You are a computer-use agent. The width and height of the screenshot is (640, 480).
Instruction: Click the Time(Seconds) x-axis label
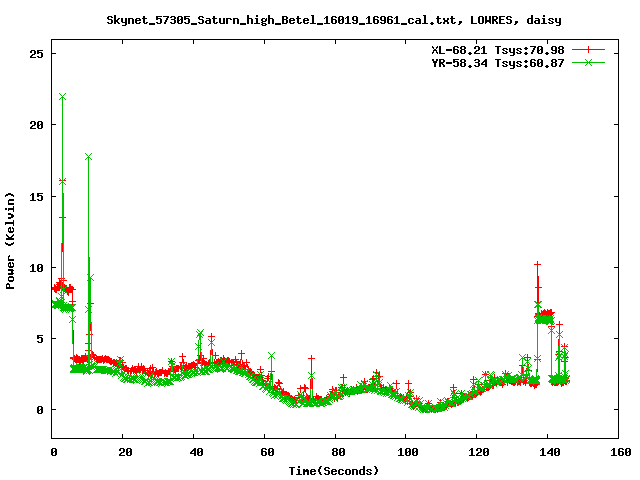pyautogui.click(x=334, y=471)
